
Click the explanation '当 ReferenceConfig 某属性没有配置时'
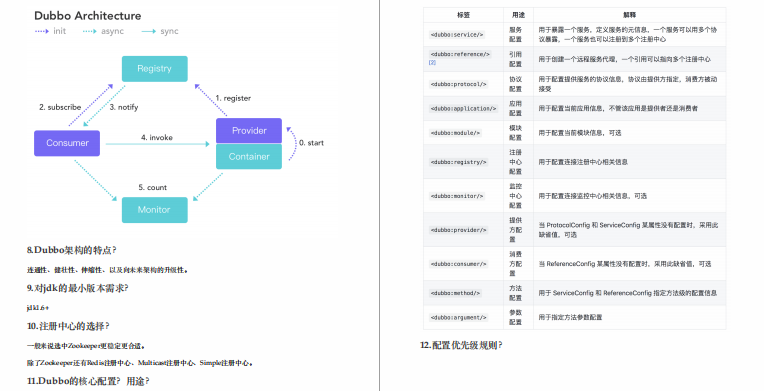point(625,264)
